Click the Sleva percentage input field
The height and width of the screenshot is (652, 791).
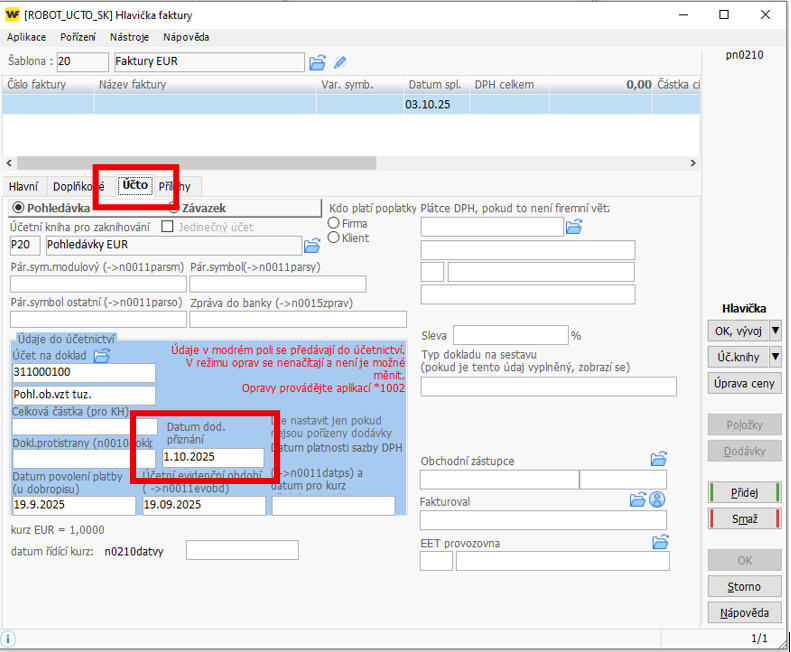[x=510, y=335]
